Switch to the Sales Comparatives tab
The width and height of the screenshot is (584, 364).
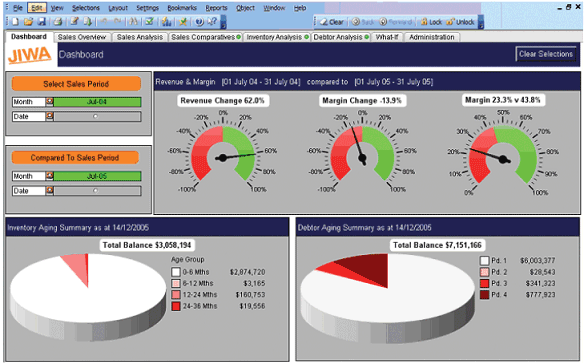206,37
